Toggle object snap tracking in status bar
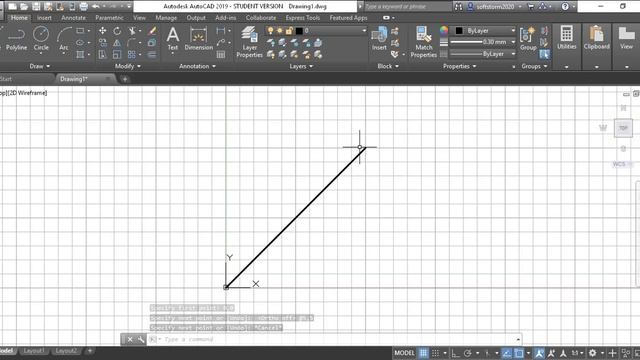 point(507,353)
